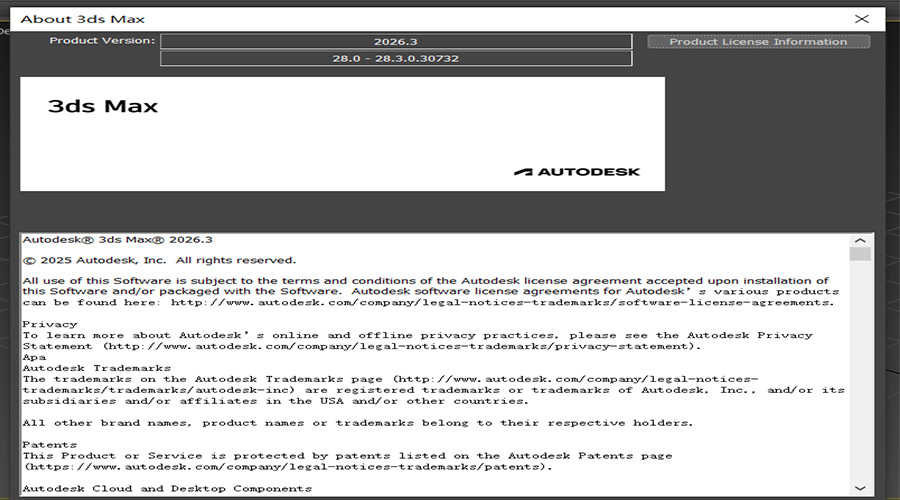
Task: Click the scroll up arrow of legal text
Action: pos(860,240)
